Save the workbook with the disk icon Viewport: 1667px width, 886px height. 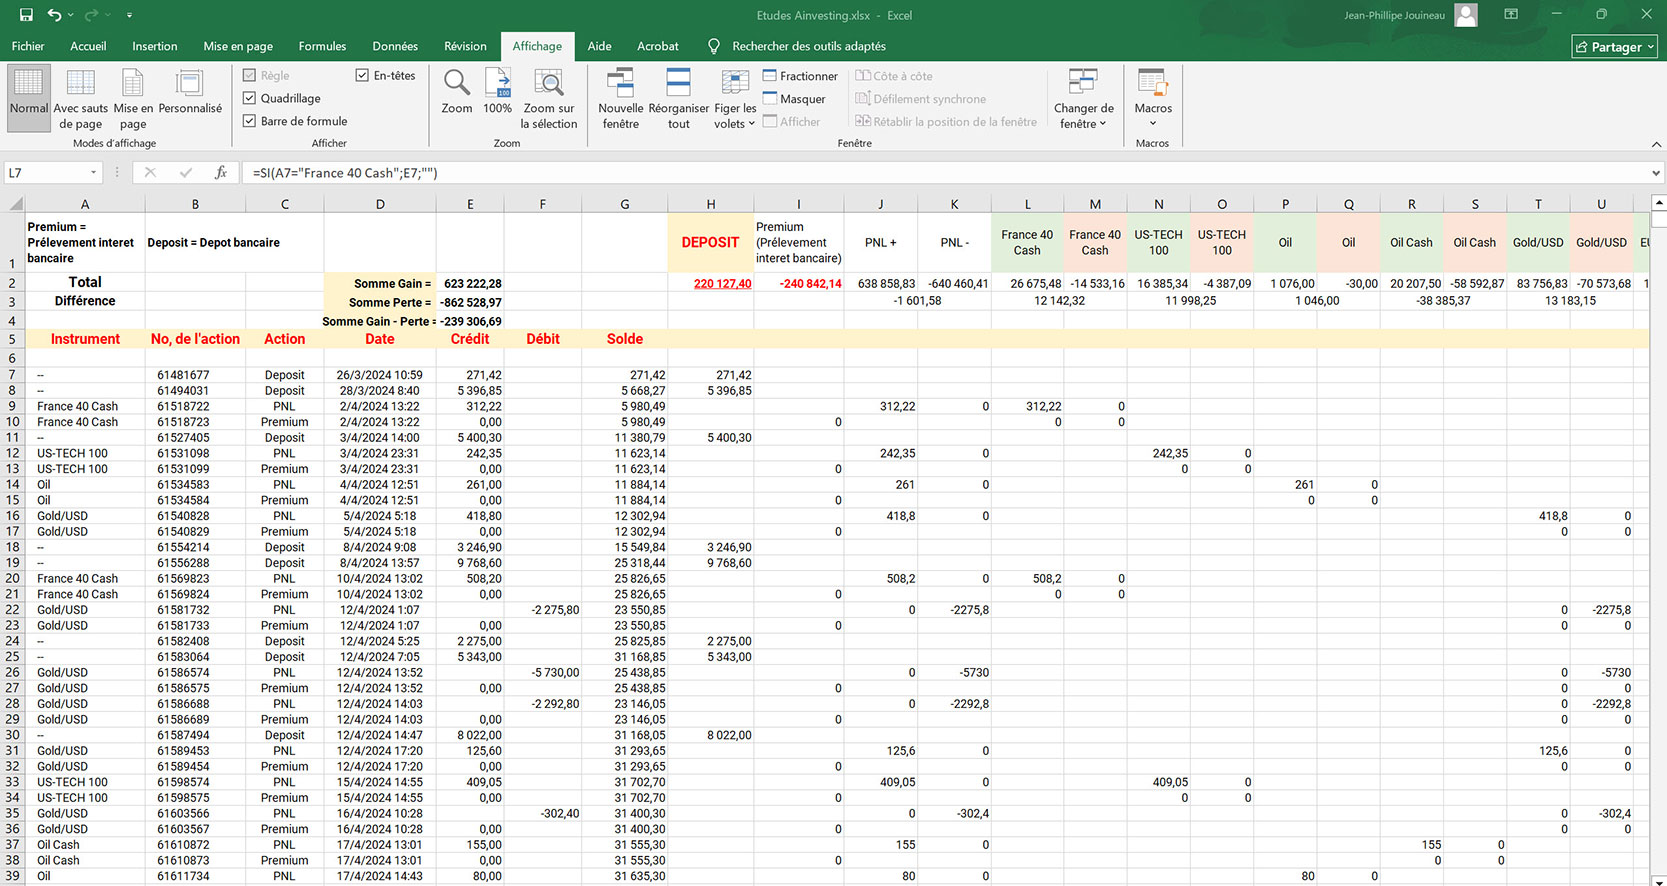[26, 15]
